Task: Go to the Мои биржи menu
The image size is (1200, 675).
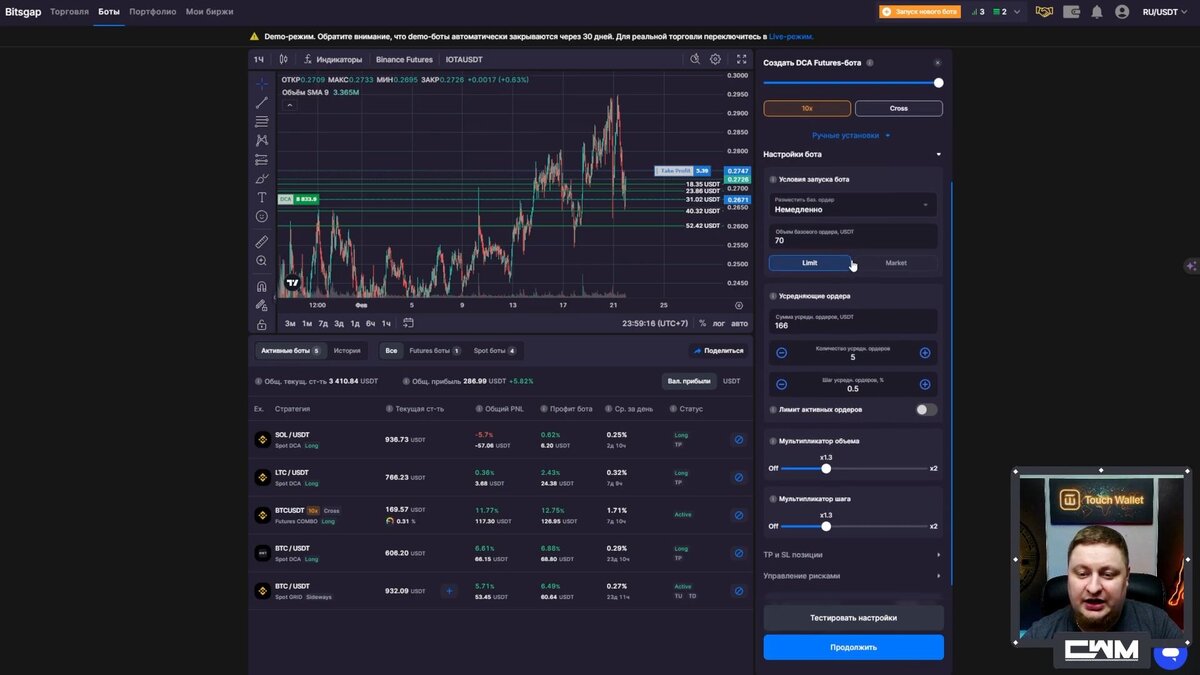Action: click(x=210, y=12)
